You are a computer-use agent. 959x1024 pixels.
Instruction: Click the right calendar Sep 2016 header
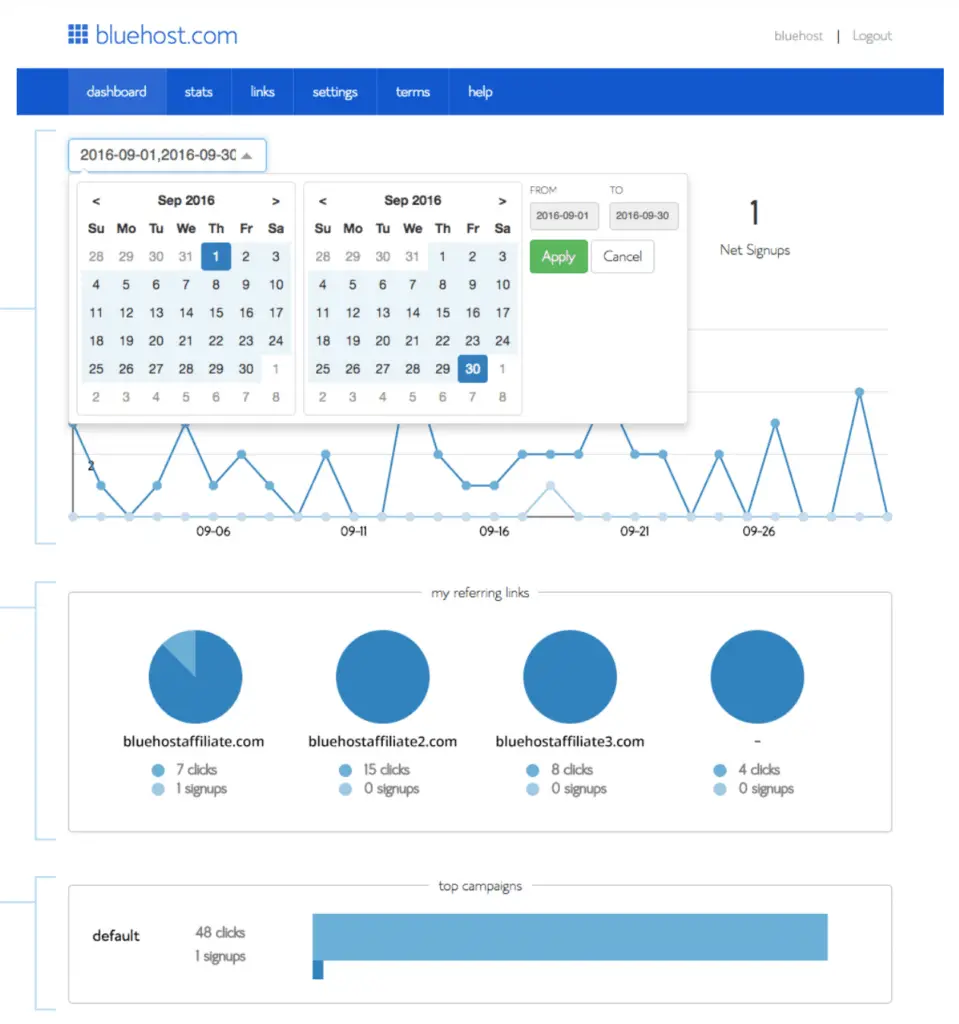point(413,200)
